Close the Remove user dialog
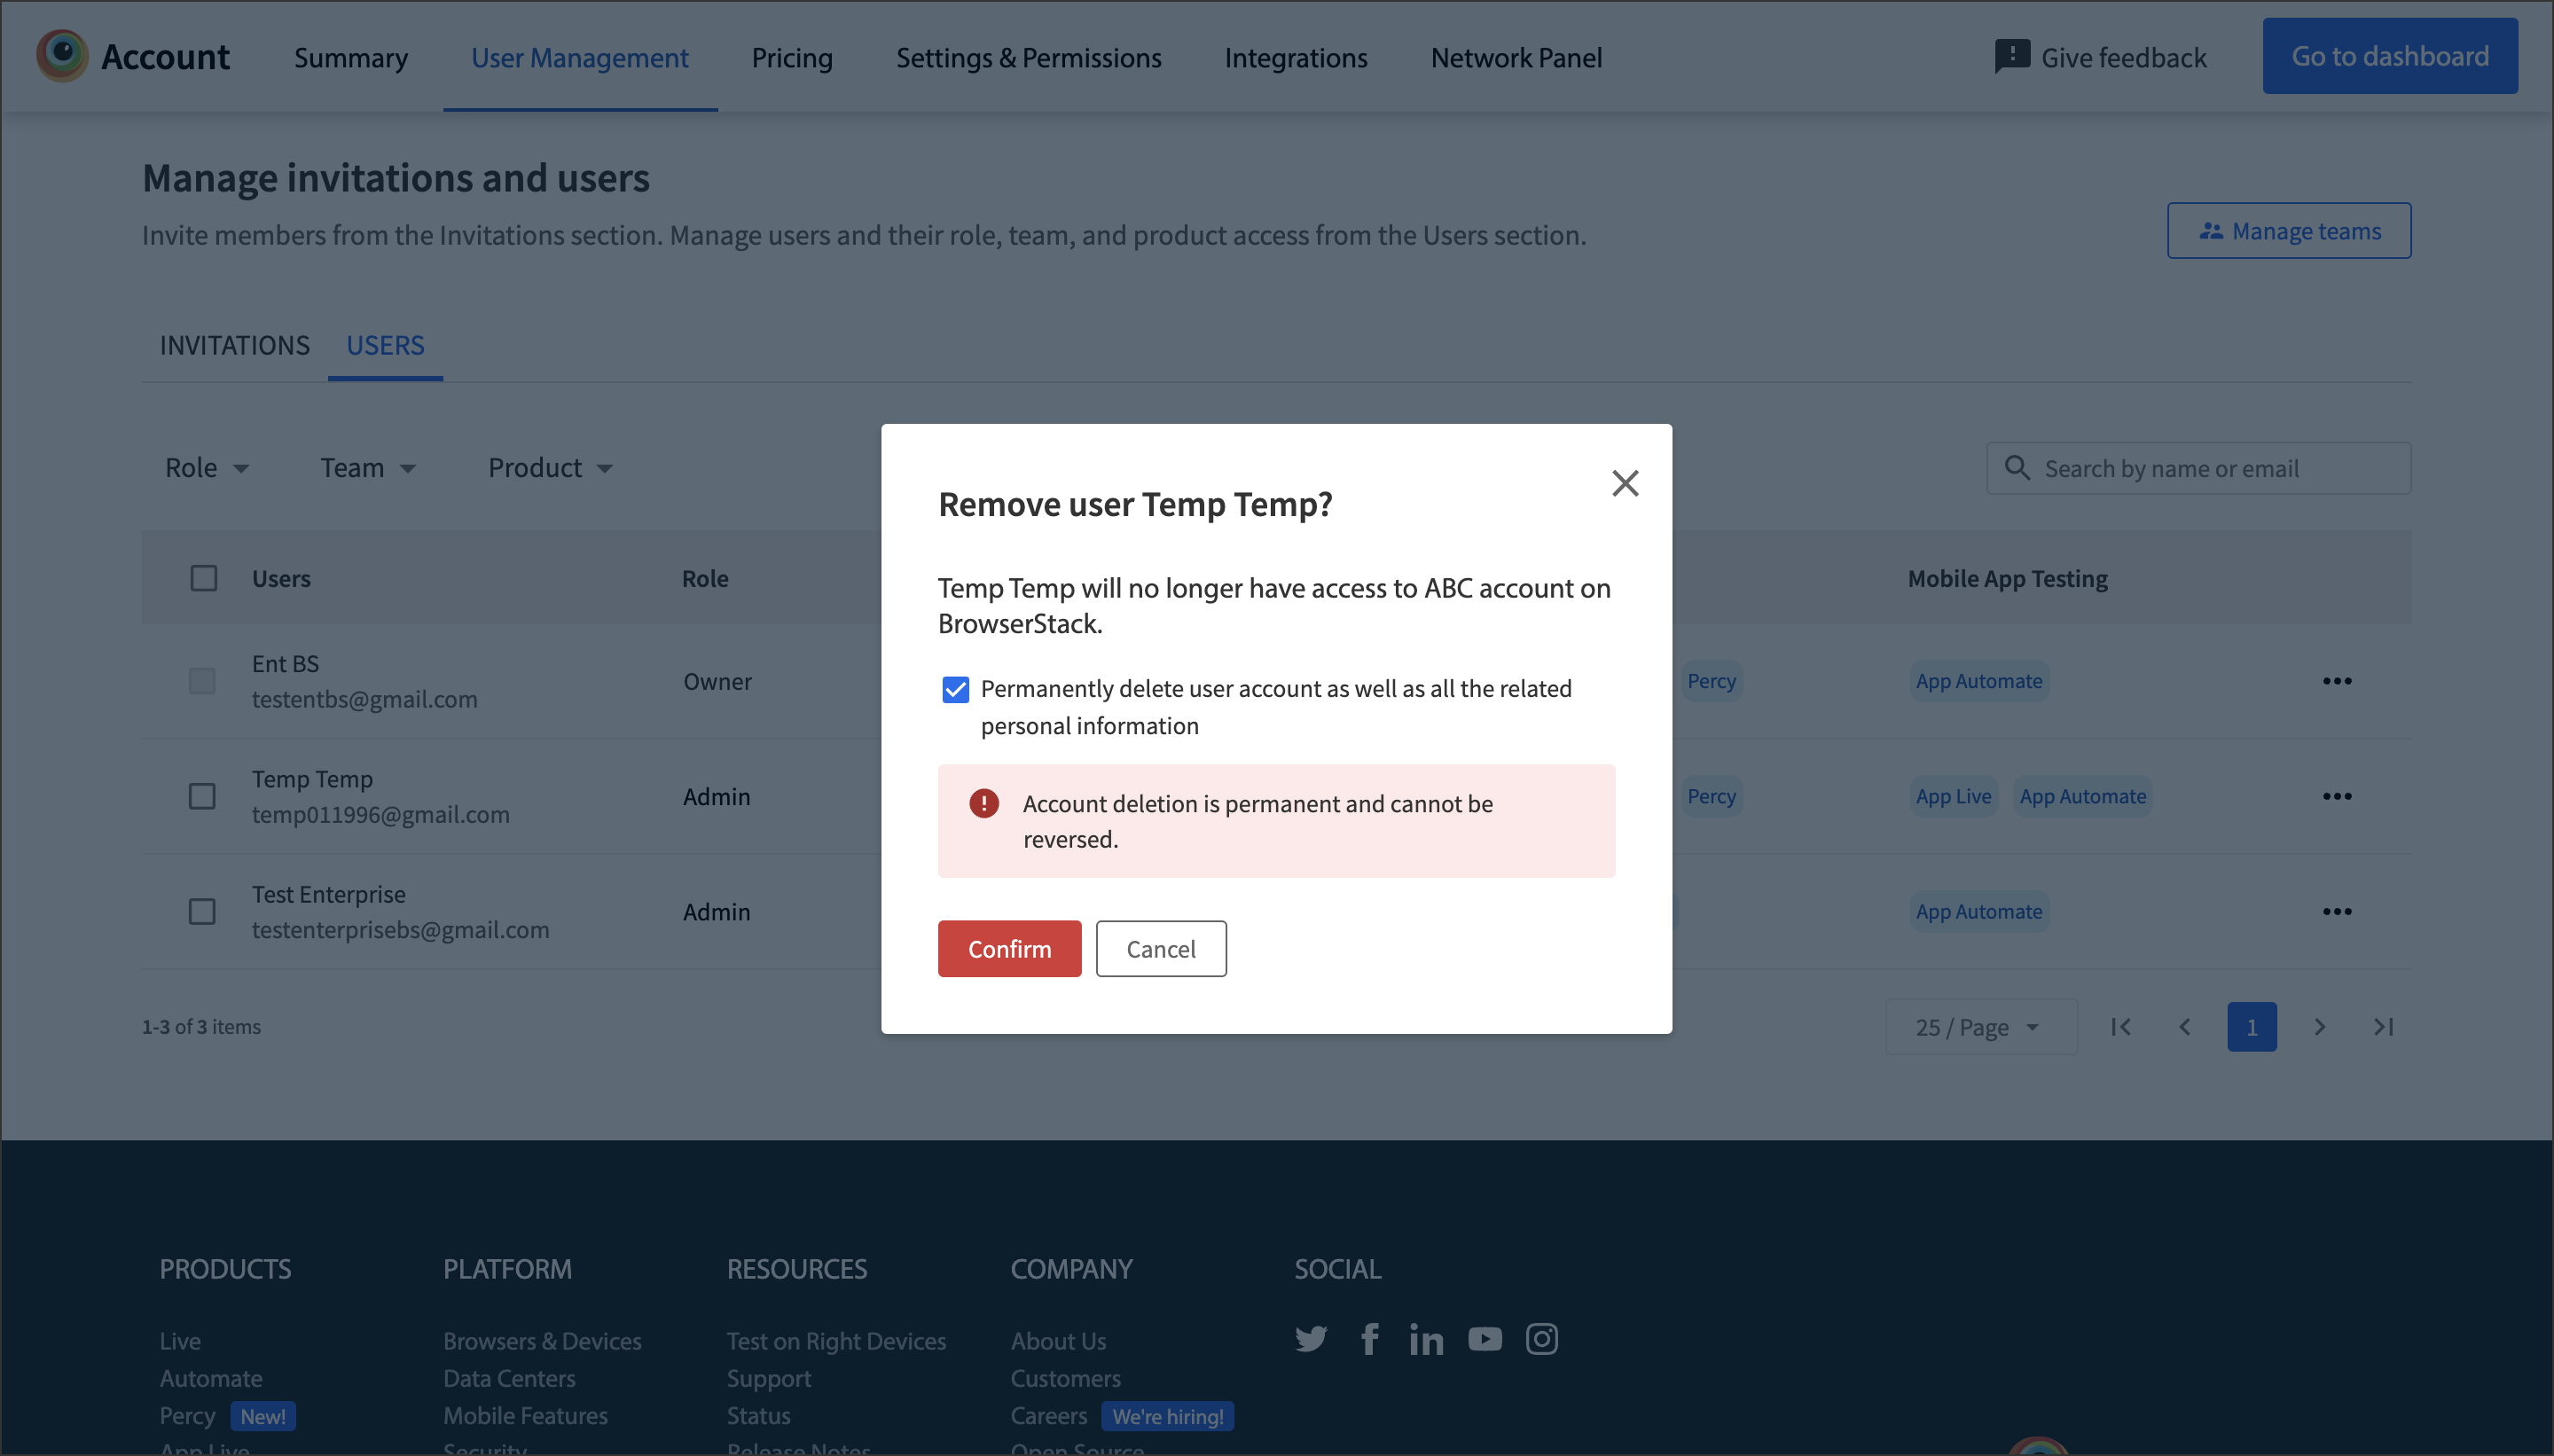2554x1456 pixels. 1625,484
